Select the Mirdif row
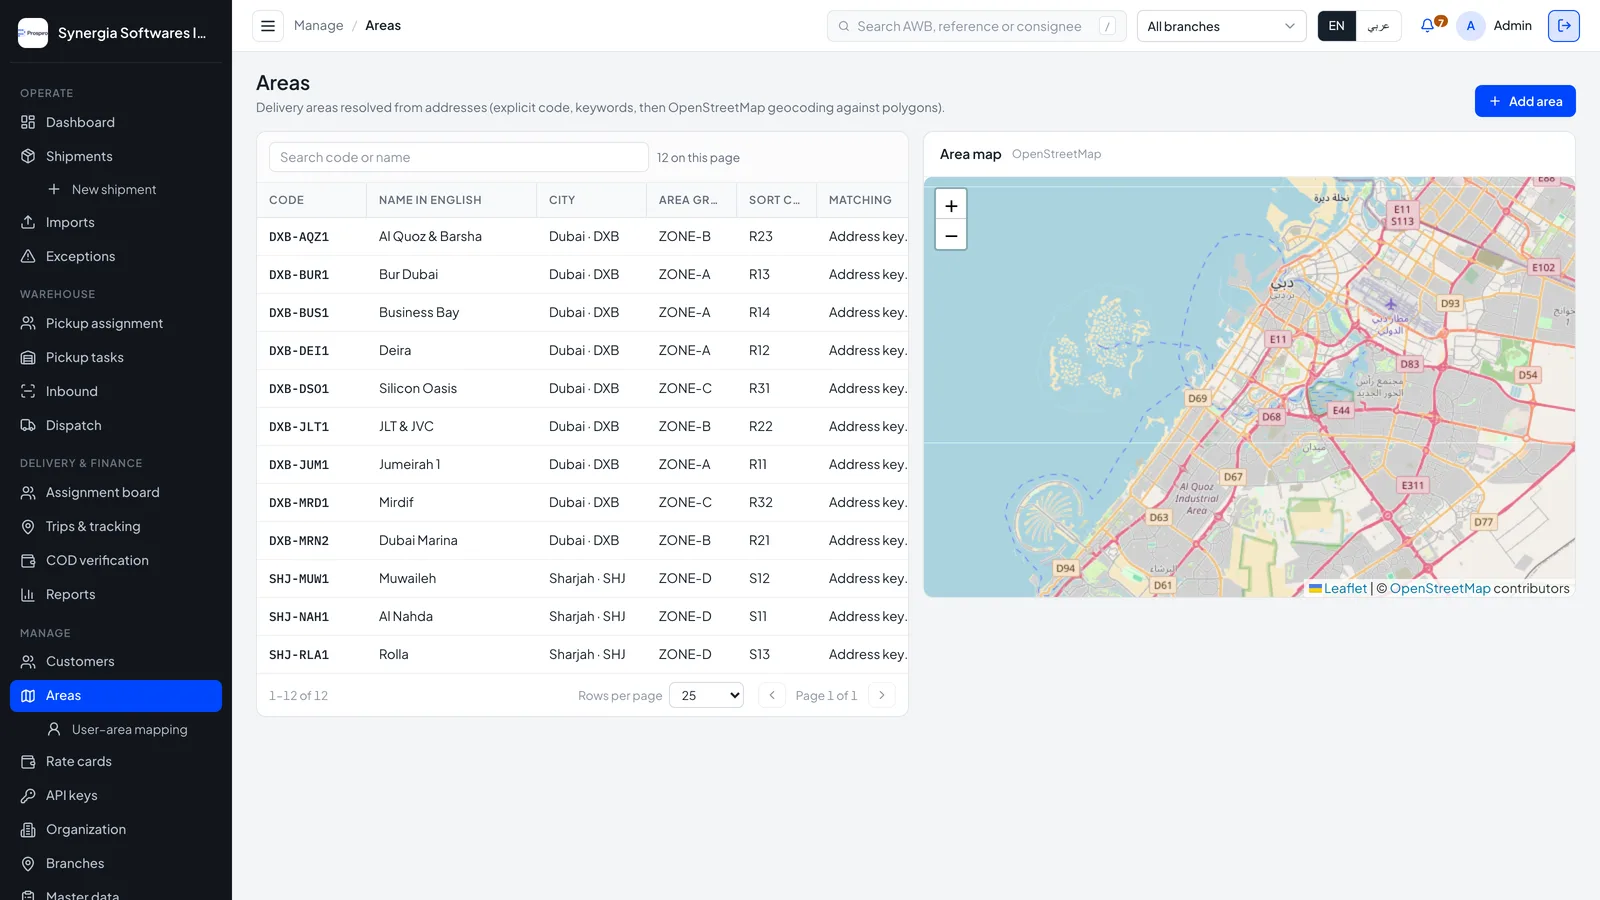This screenshot has height=900, width=1600. (582, 503)
